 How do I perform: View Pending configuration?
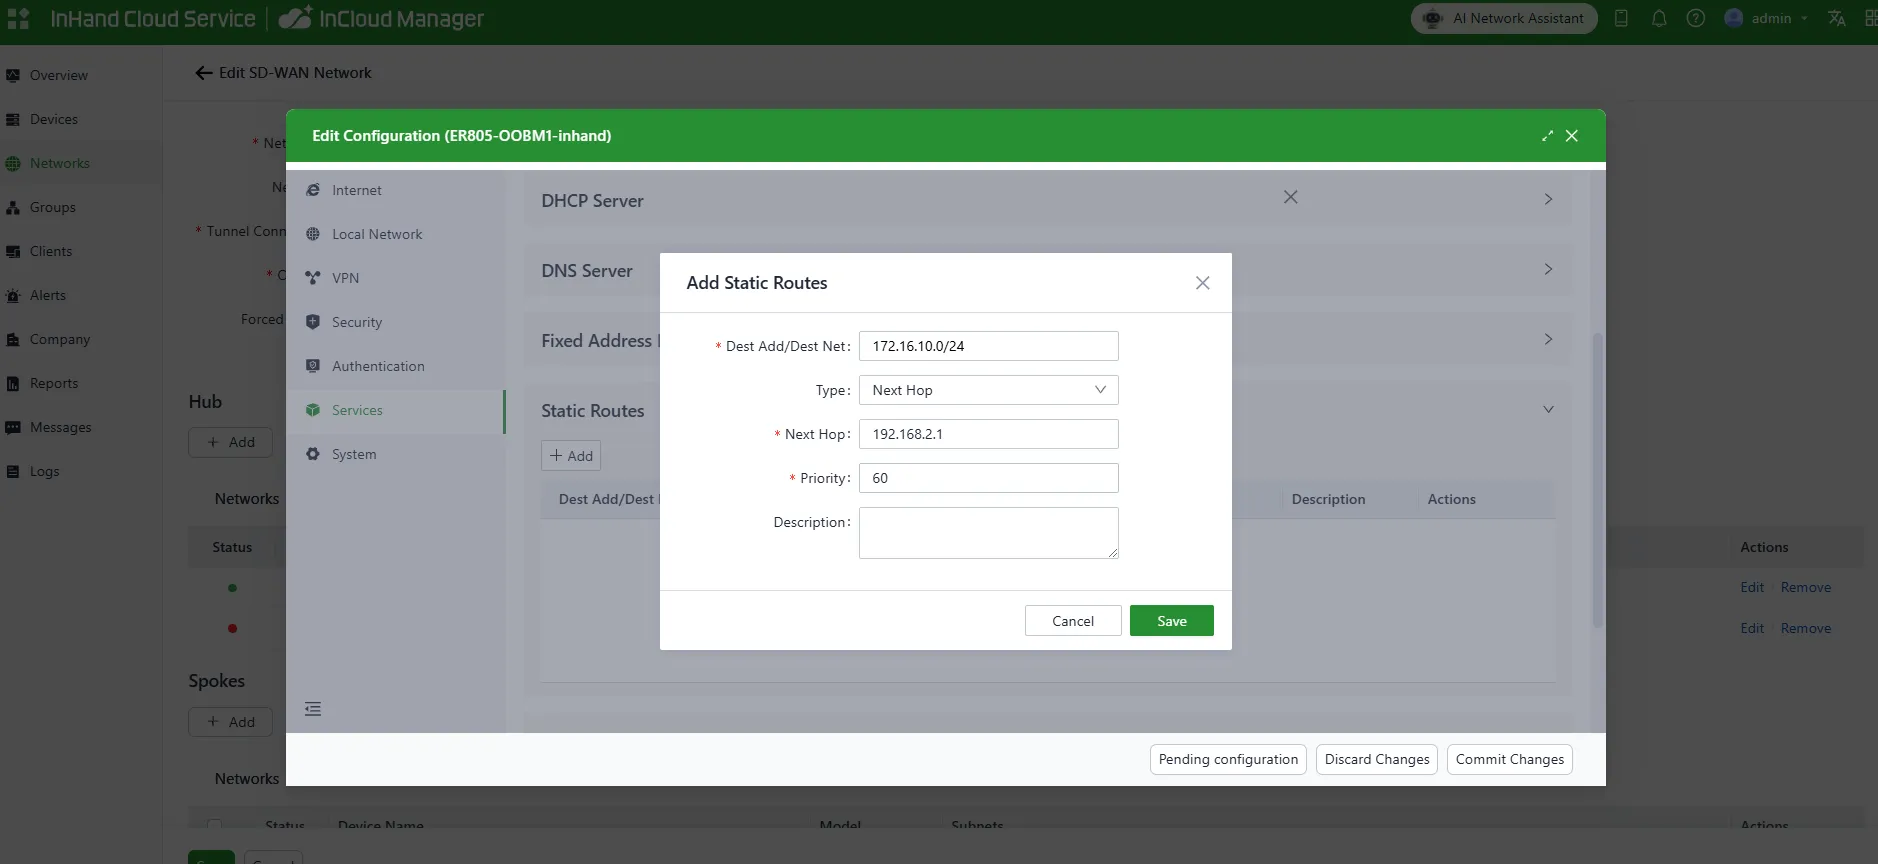pos(1228,760)
